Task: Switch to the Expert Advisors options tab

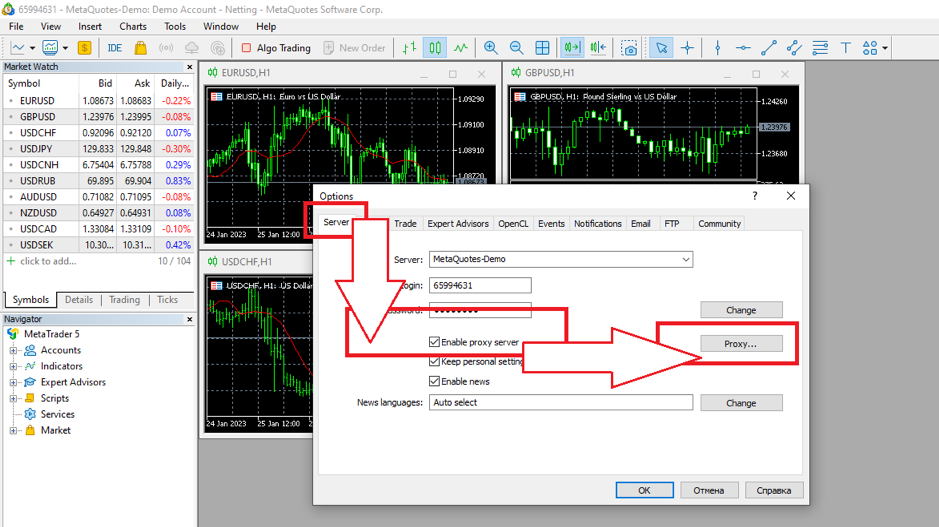Action: [458, 223]
